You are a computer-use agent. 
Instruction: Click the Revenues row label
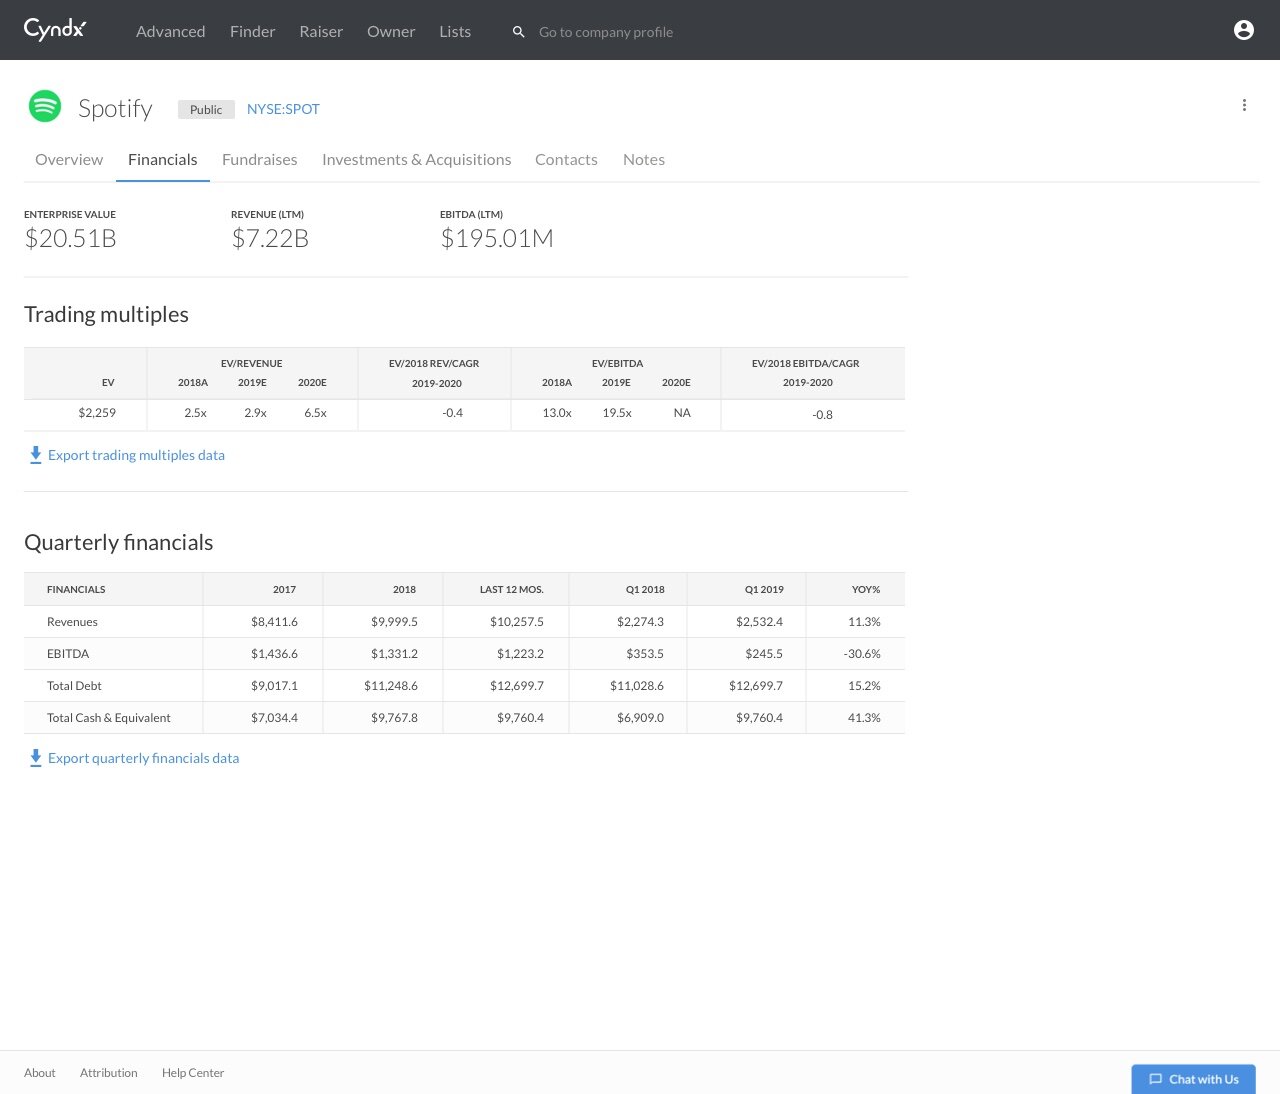click(72, 622)
